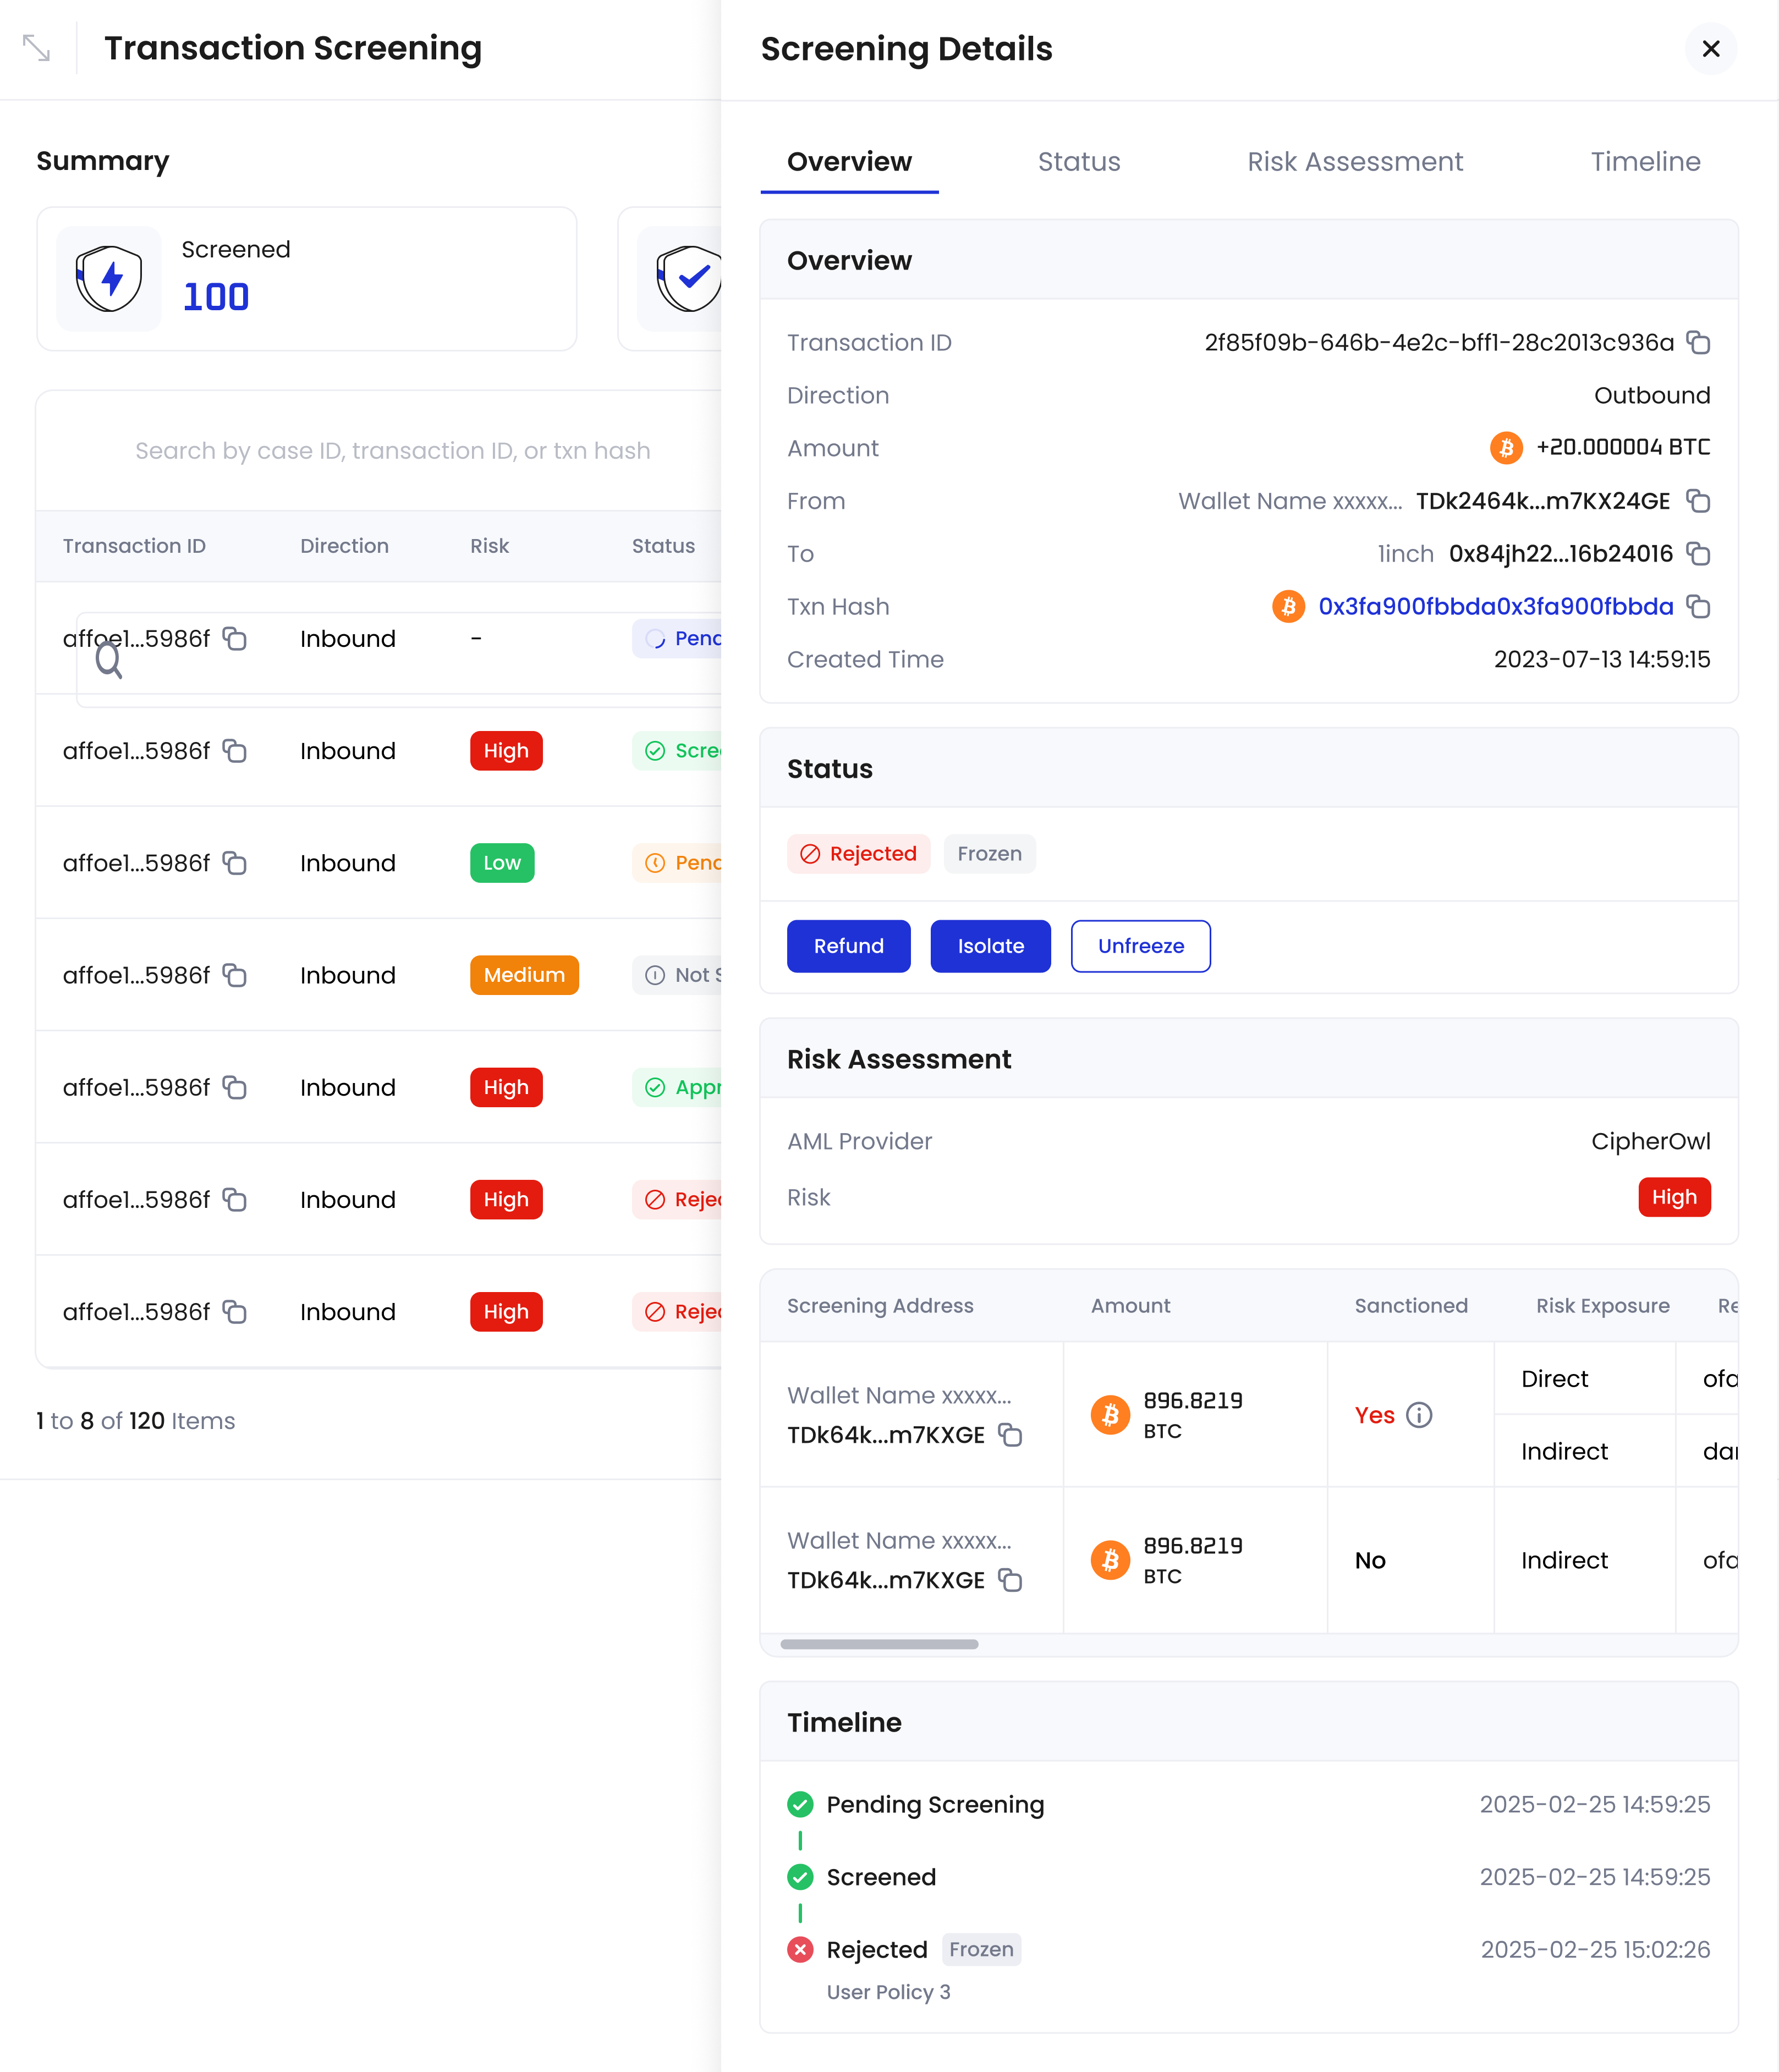This screenshot has width=1779, height=2072.
Task: Close the Screening Details panel
Action: click(1711, 49)
